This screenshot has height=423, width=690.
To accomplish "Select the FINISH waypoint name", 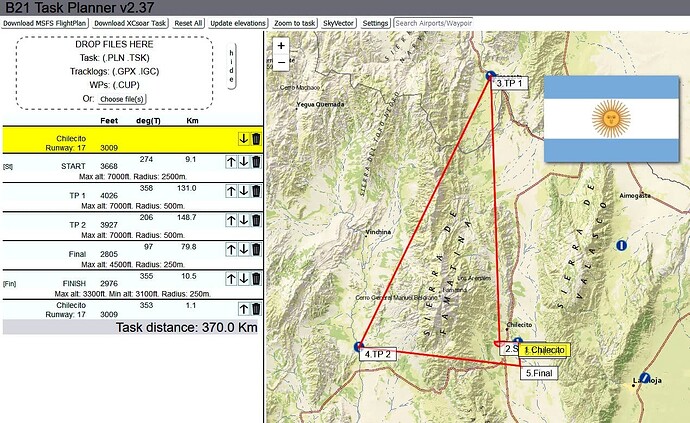I will [74, 283].
